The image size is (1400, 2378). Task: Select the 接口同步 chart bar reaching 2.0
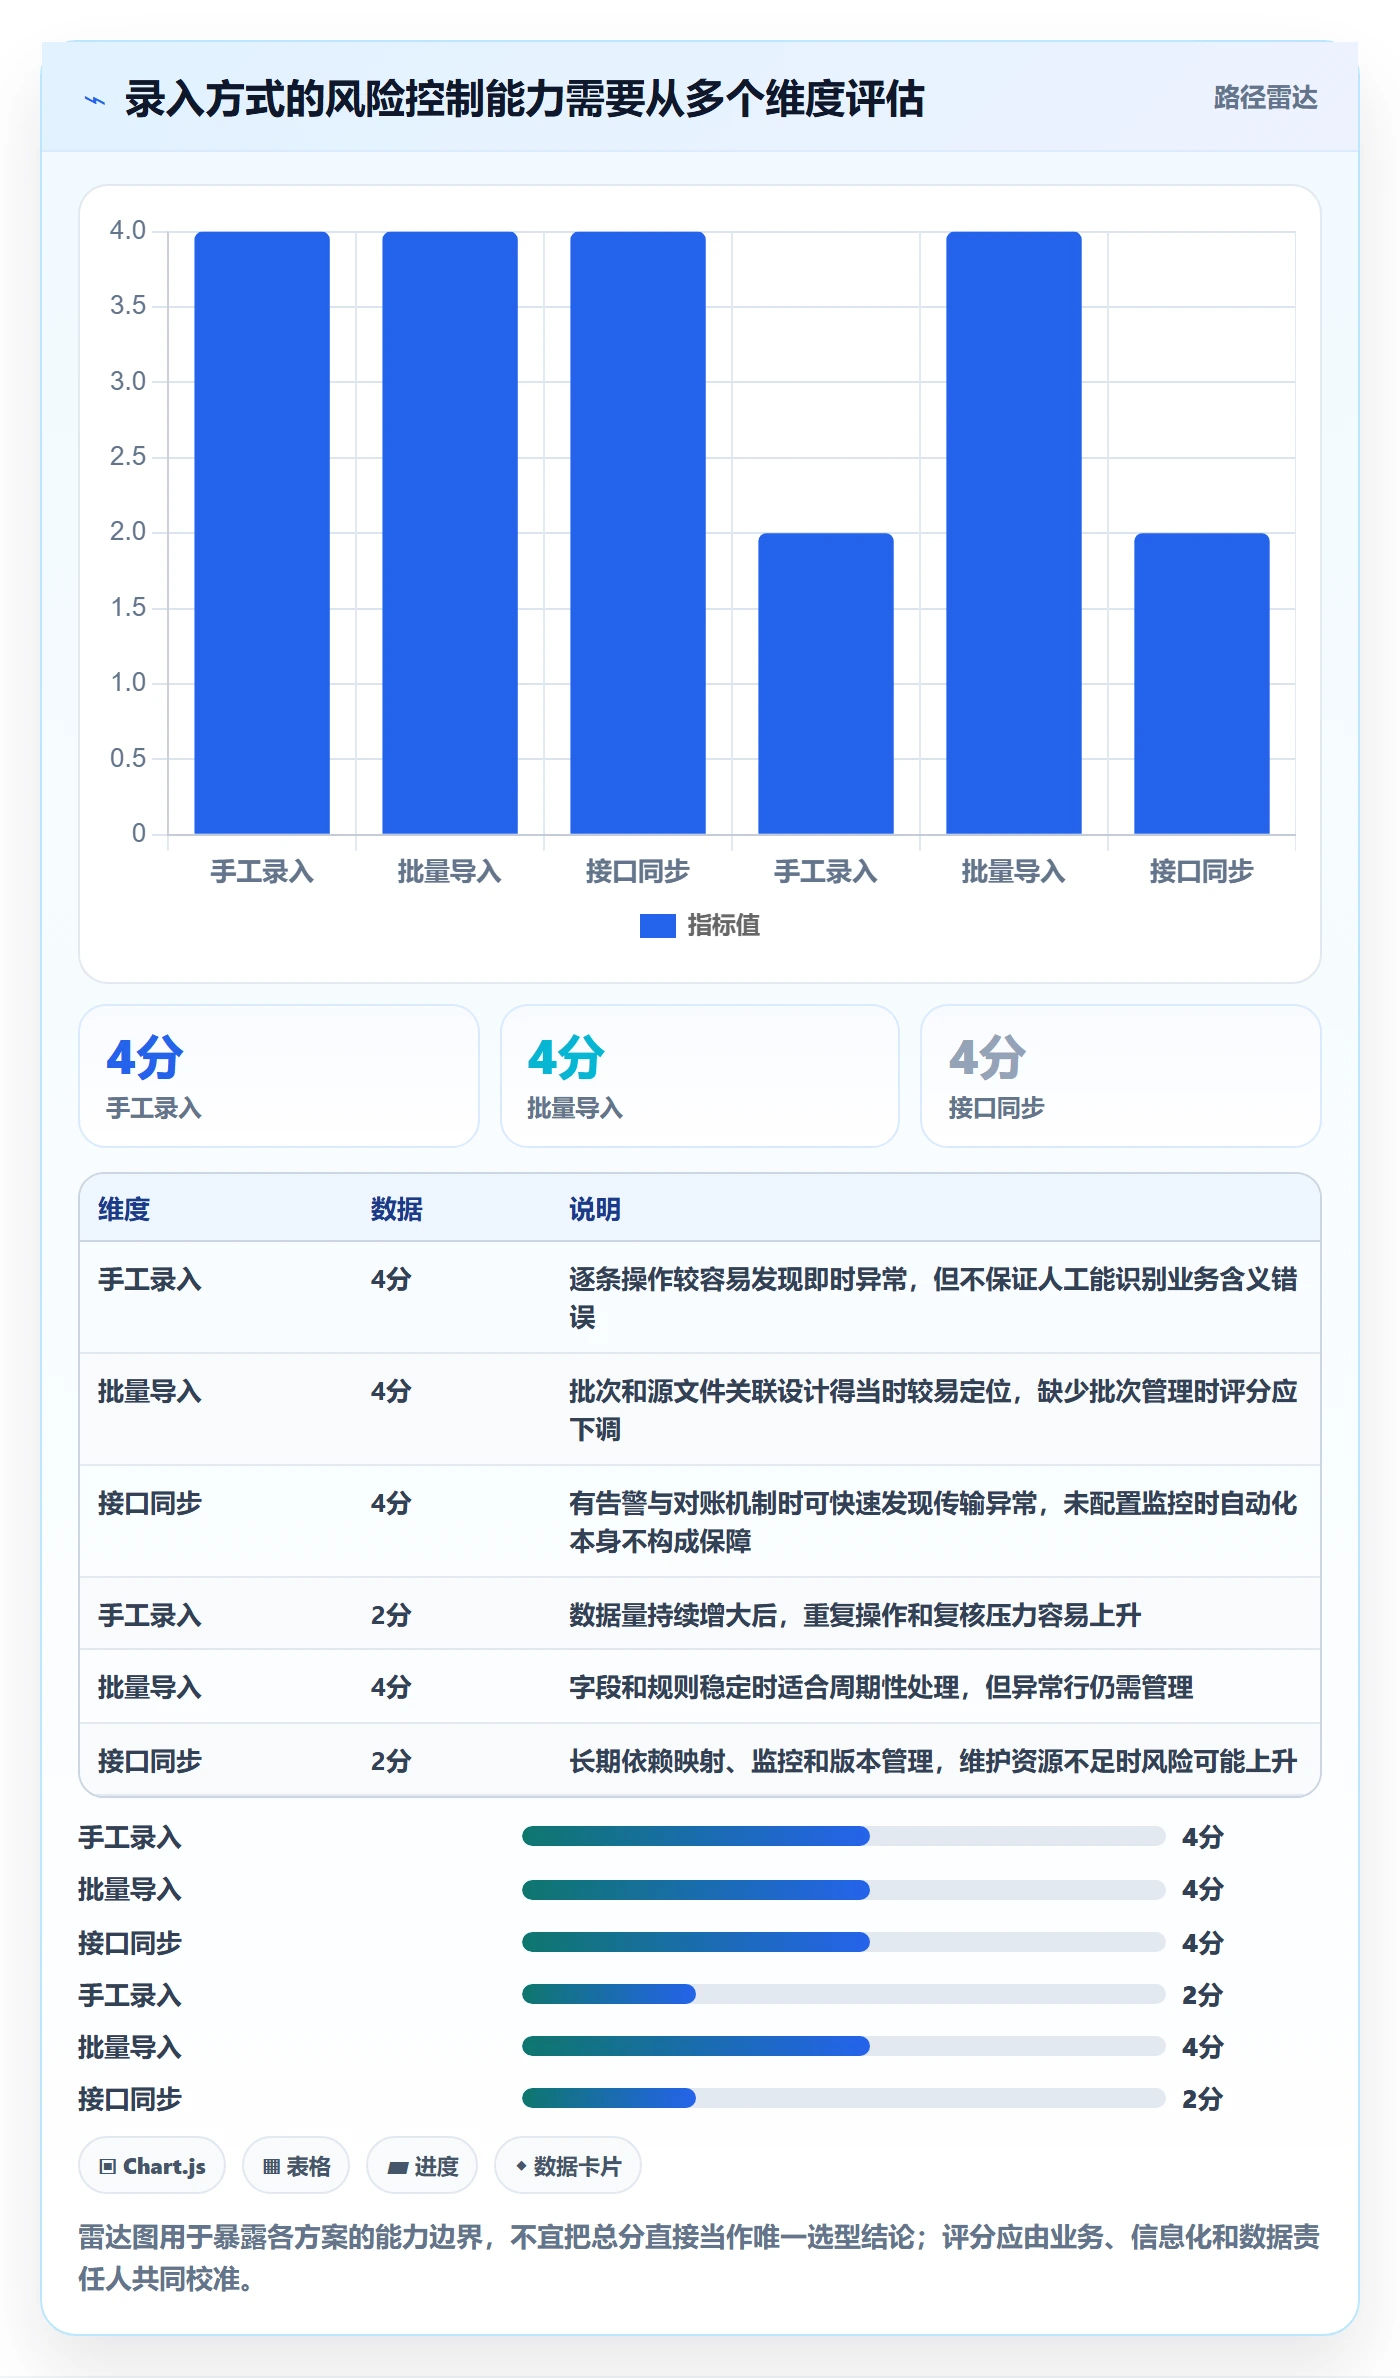(1202, 684)
